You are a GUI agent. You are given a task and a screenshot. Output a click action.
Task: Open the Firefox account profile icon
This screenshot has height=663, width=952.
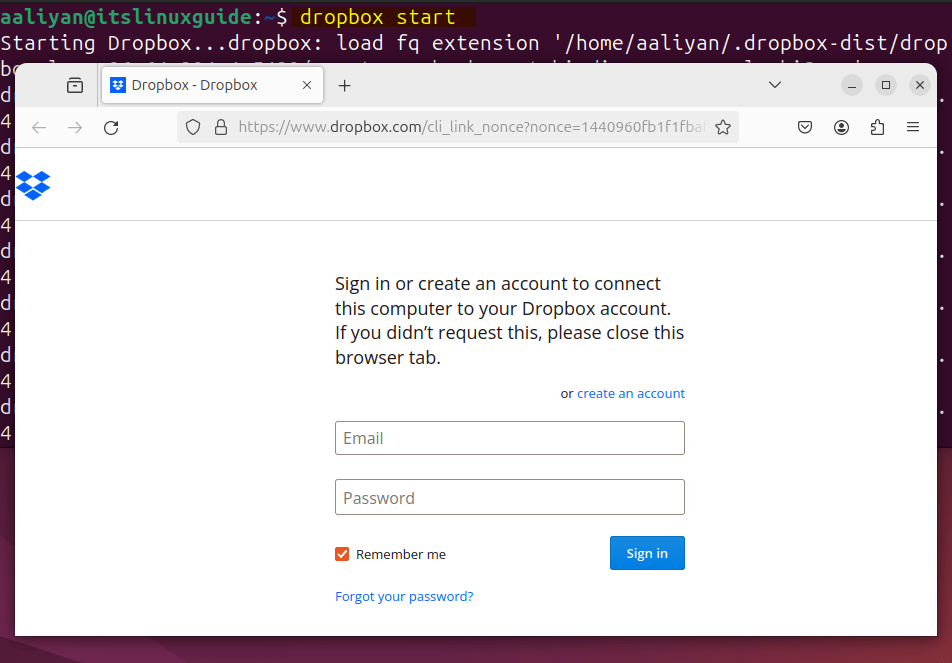(x=842, y=127)
